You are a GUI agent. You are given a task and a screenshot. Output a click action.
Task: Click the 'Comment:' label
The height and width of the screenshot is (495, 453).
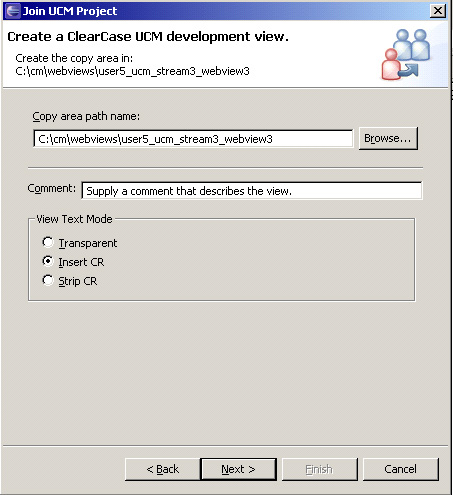tap(52, 188)
